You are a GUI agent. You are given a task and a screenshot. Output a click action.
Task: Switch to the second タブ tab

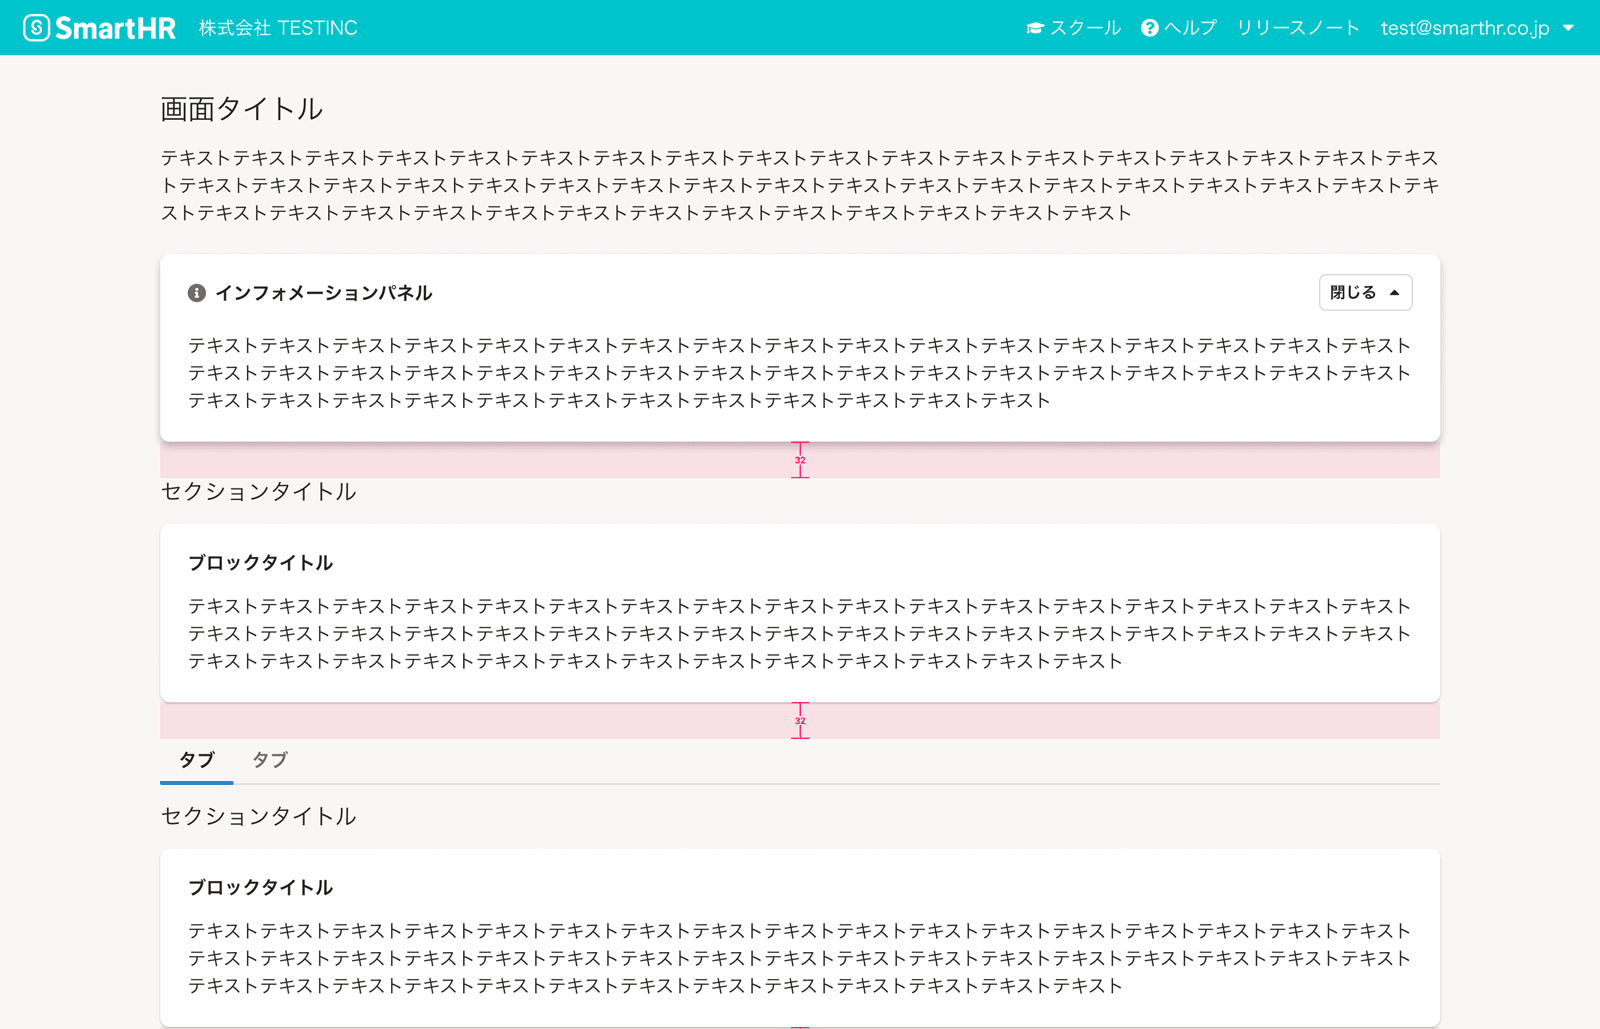(270, 760)
